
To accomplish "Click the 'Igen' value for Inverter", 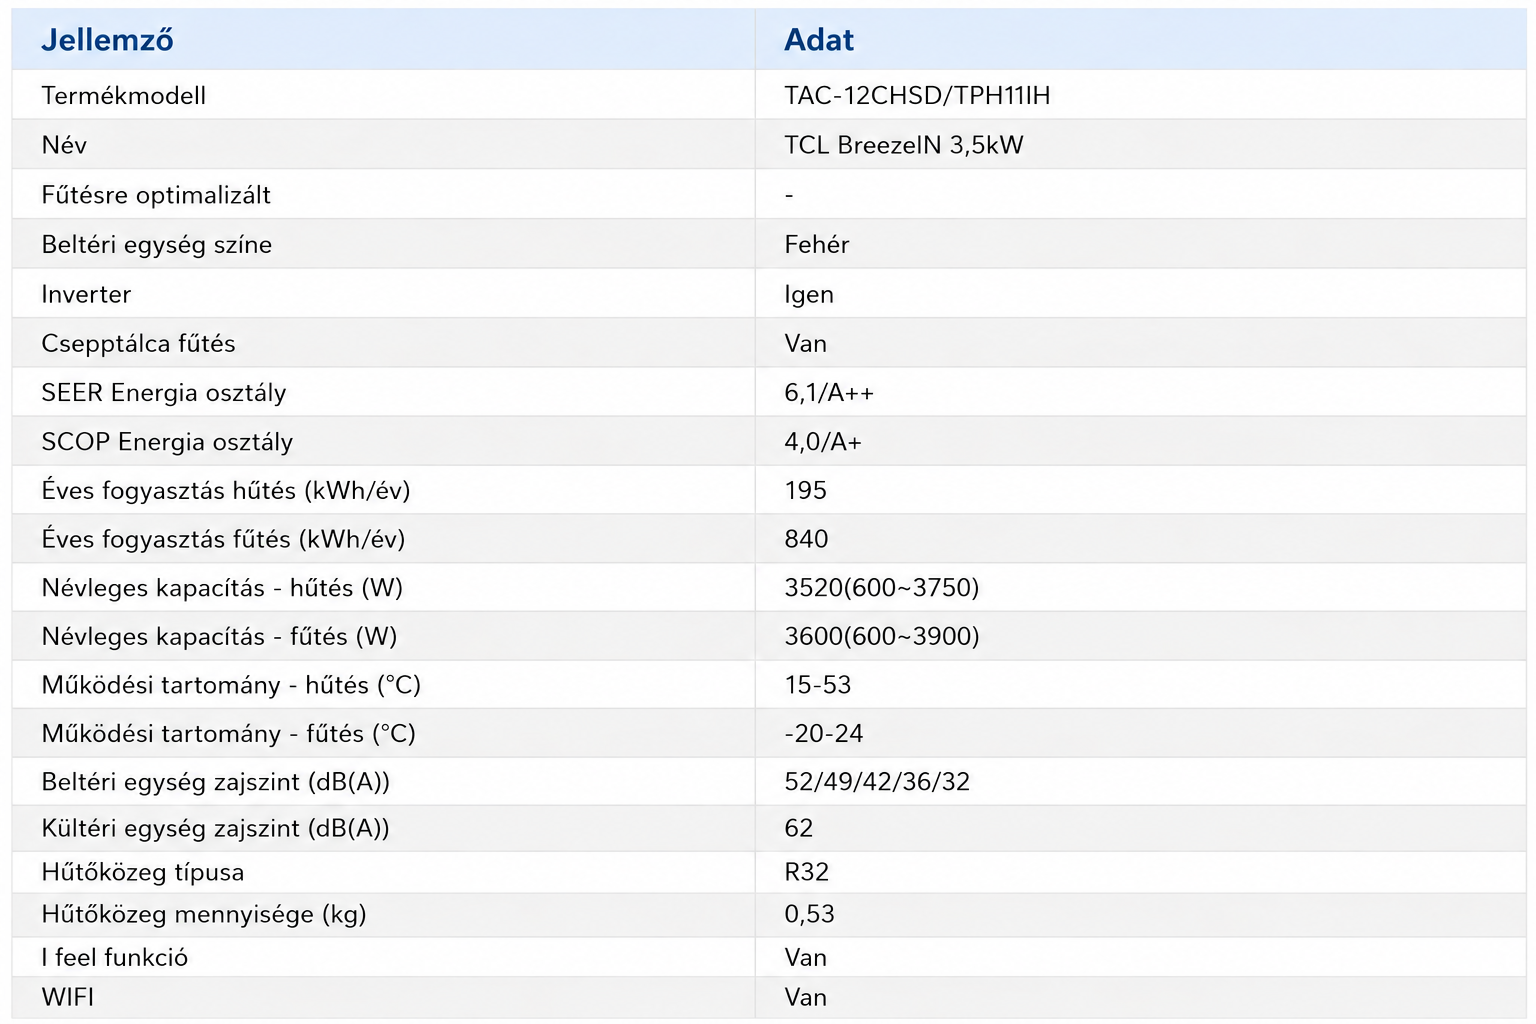I will point(809,295).
